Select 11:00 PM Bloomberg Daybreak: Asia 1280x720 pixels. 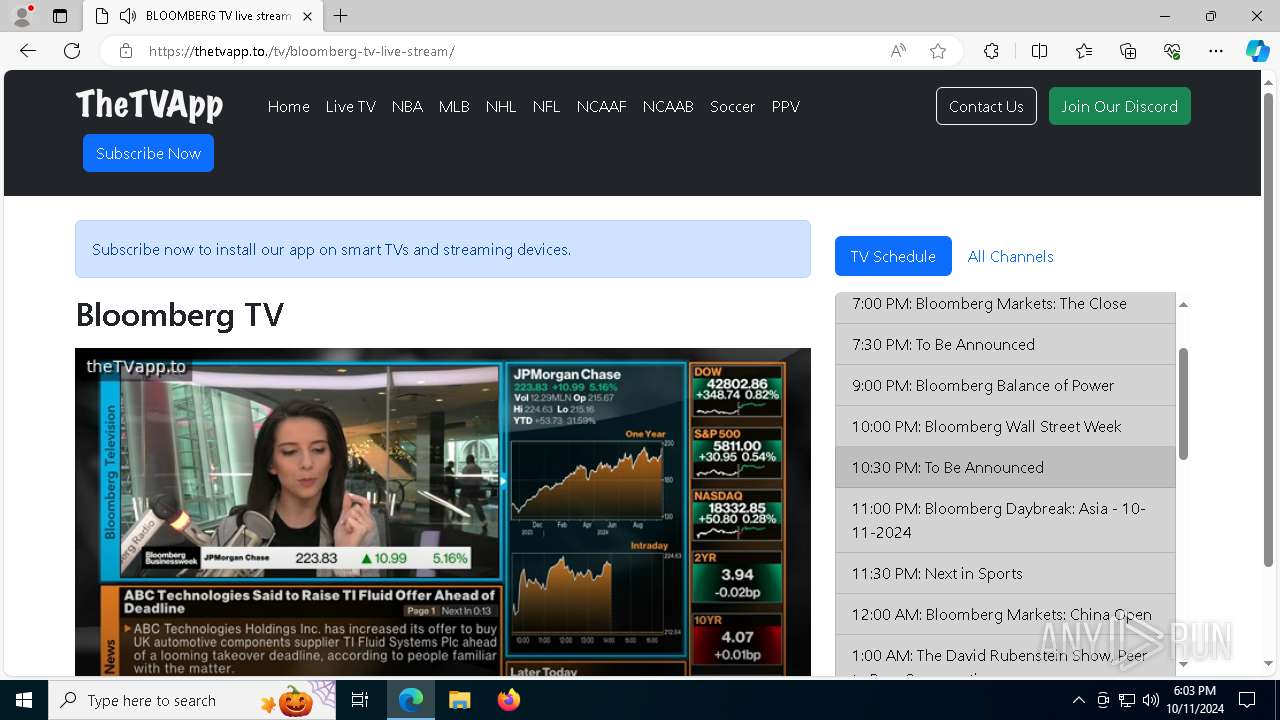pyautogui.click(x=1005, y=520)
